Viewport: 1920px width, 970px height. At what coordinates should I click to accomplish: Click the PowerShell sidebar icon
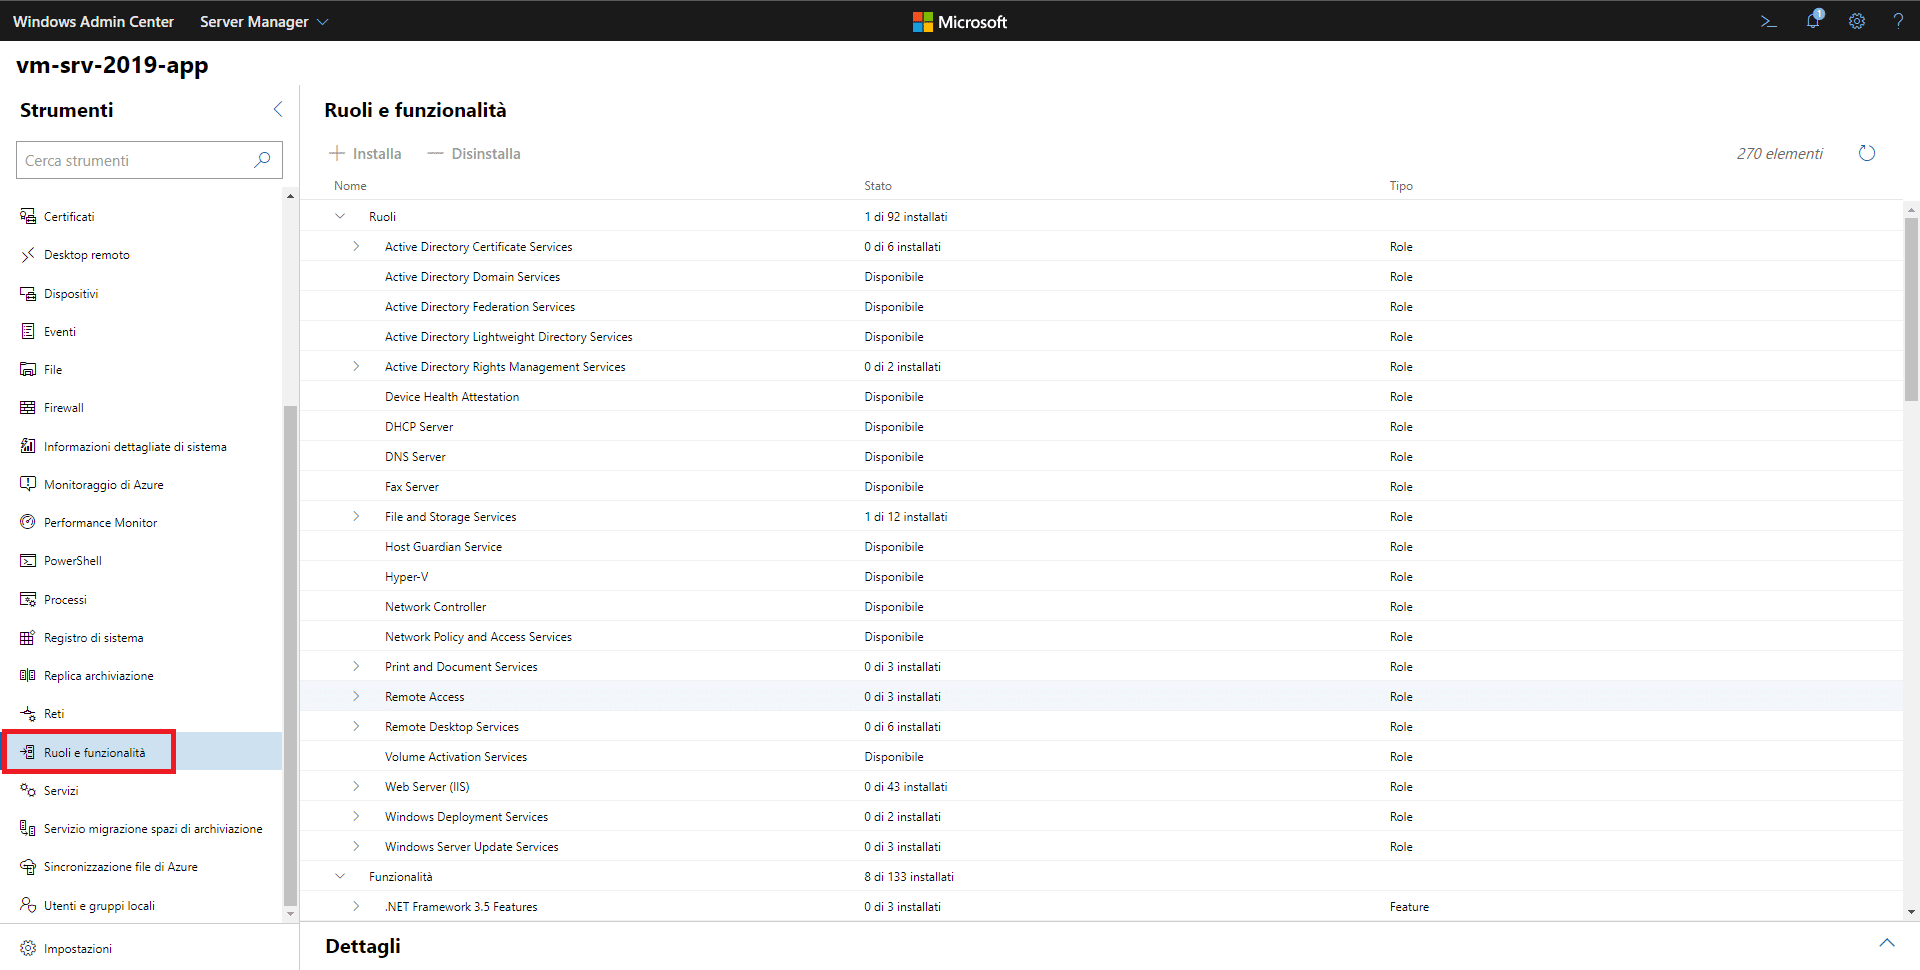point(28,560)
